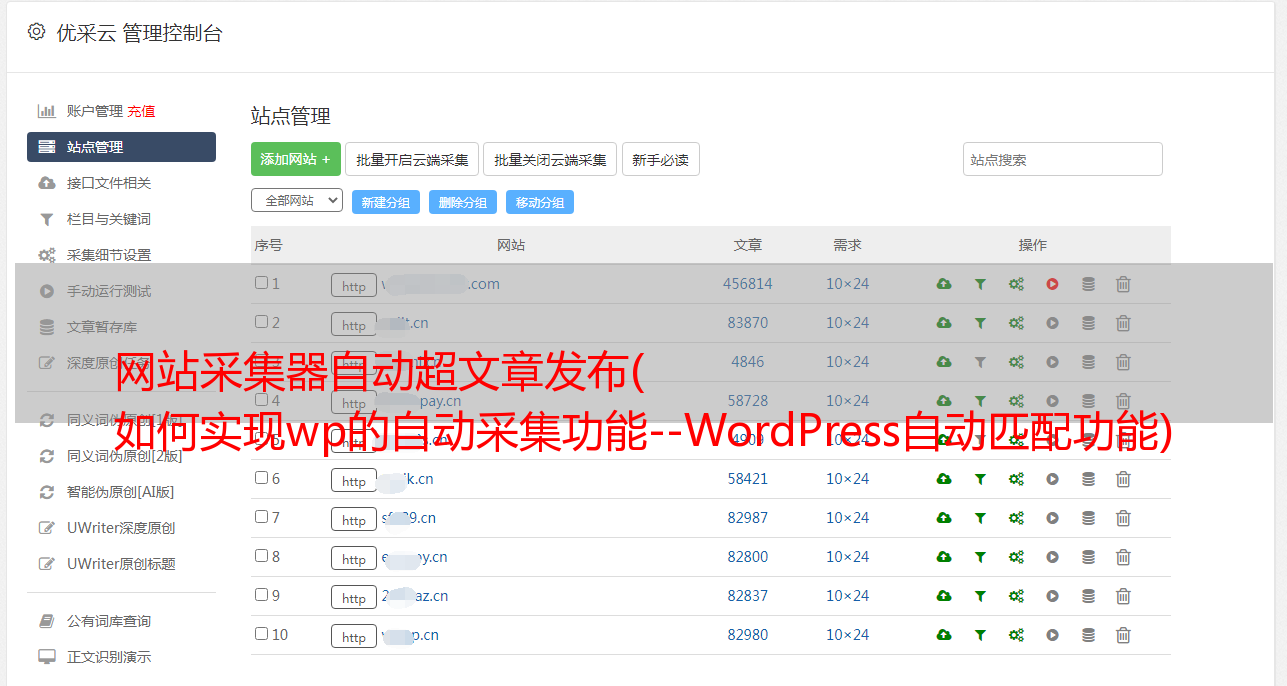1287x686 pixels.
Task: Open gears settings icon in row 3
Action: pyautogui.click(x=1016, y=362)
